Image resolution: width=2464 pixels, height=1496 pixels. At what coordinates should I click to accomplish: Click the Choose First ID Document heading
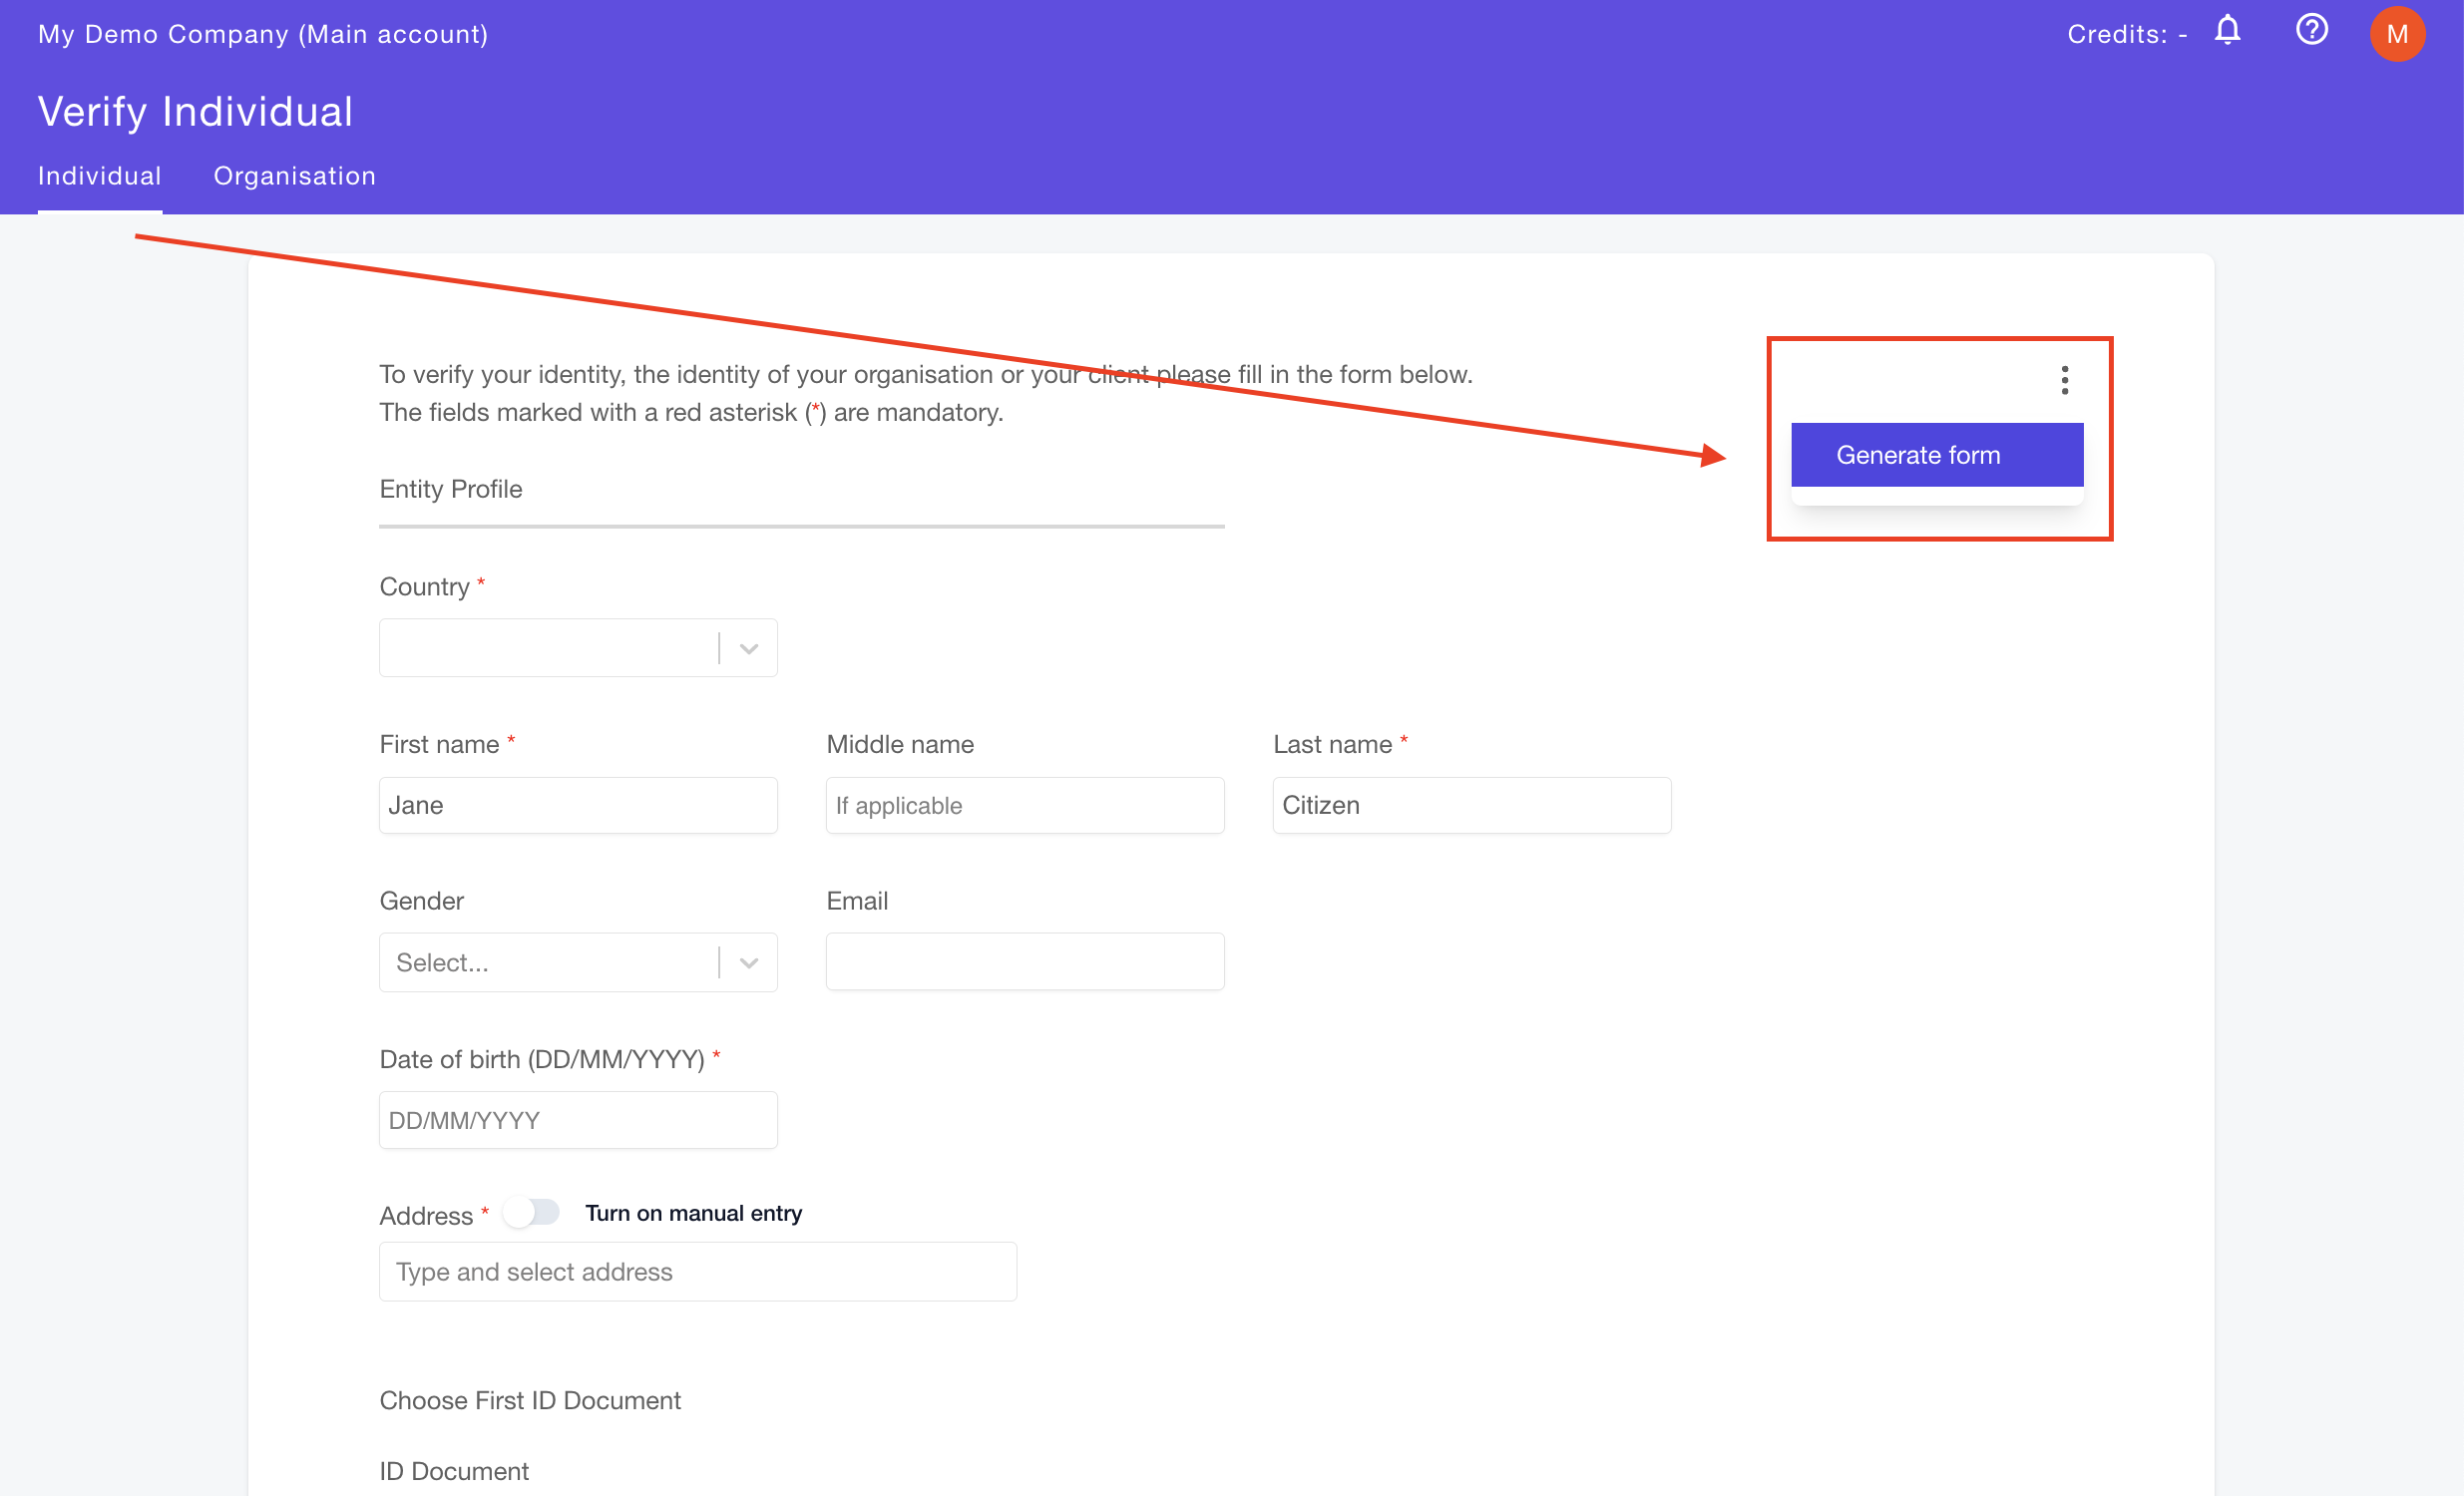[529, 1400]
